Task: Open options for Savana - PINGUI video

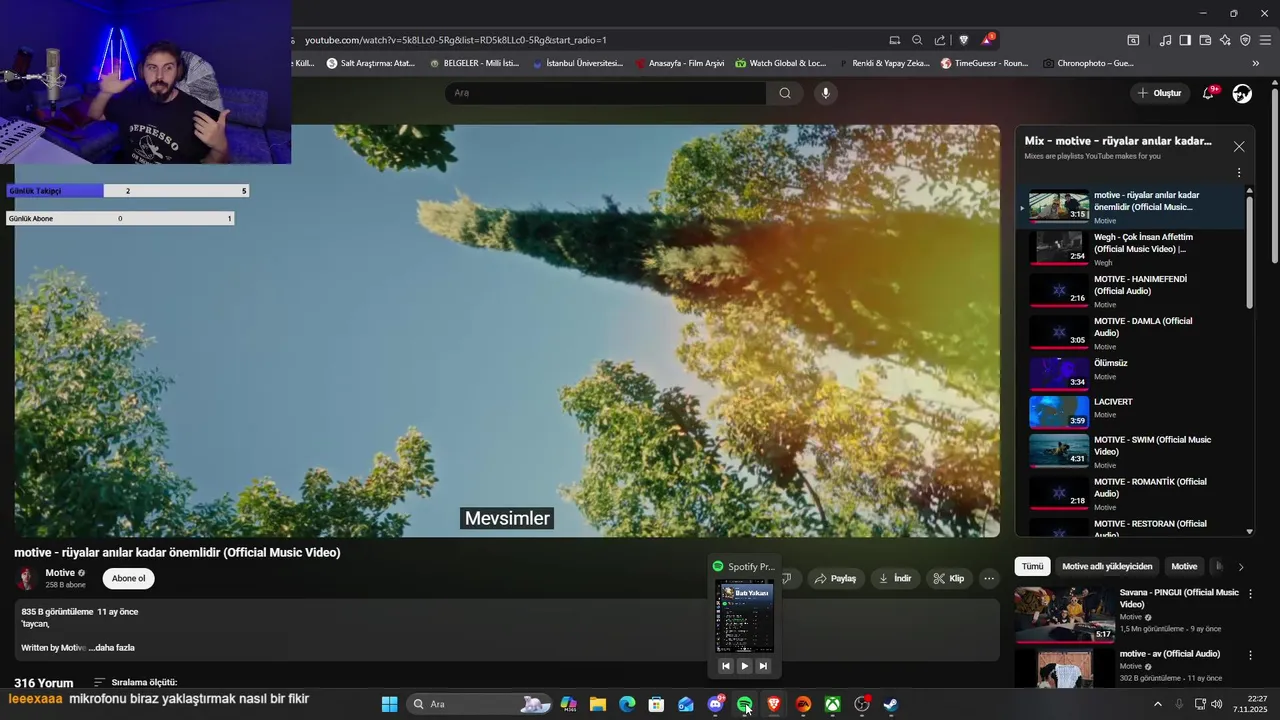Action: [1250, 593]
